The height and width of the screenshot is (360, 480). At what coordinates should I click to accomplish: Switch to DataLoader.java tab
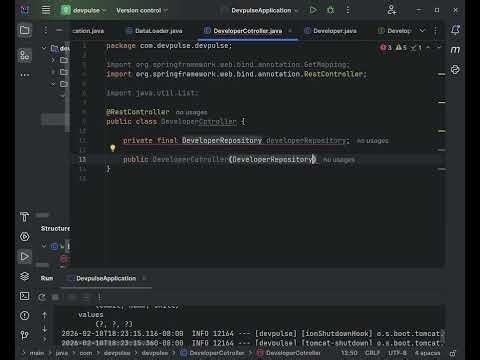click(155, 31)
